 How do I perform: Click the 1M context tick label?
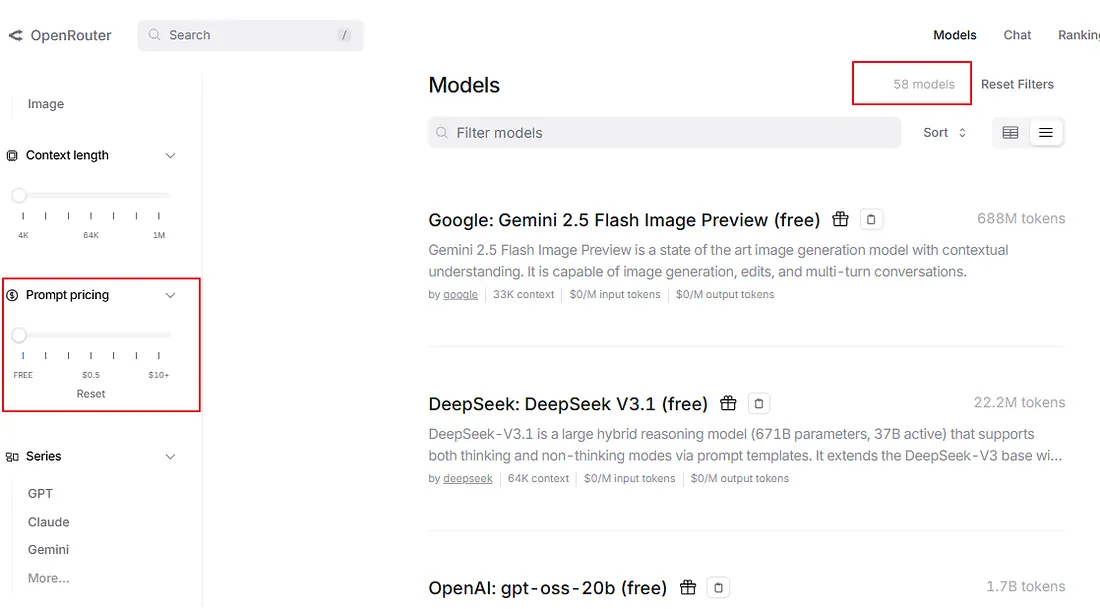pos(159,235)
